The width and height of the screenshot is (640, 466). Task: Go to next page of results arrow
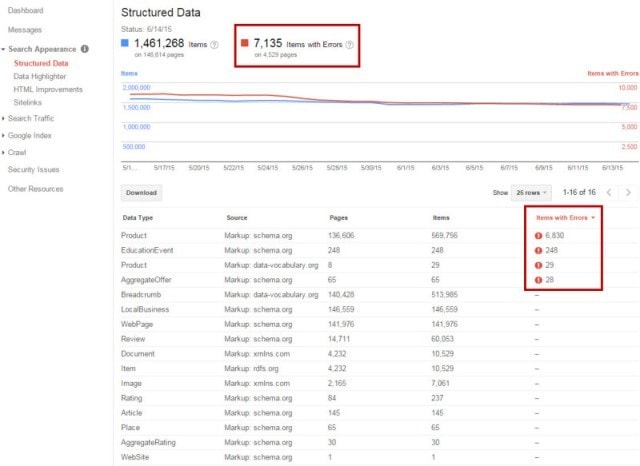click(627, 192)
